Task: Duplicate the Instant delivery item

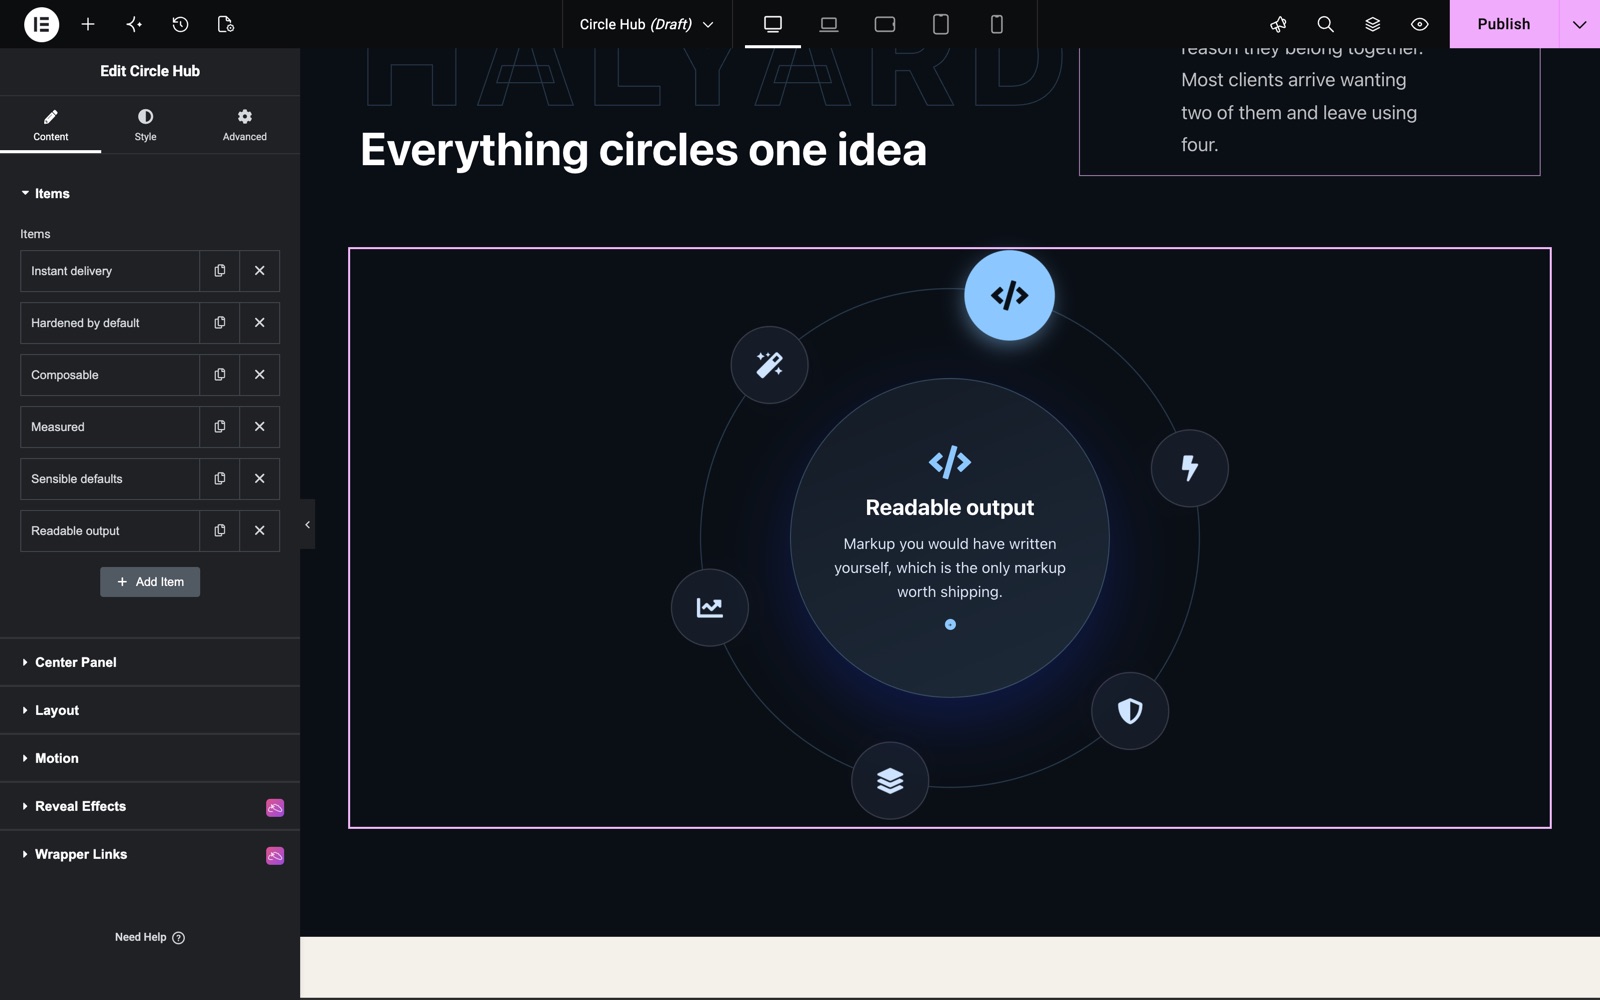Action: [x=220, y=271]
